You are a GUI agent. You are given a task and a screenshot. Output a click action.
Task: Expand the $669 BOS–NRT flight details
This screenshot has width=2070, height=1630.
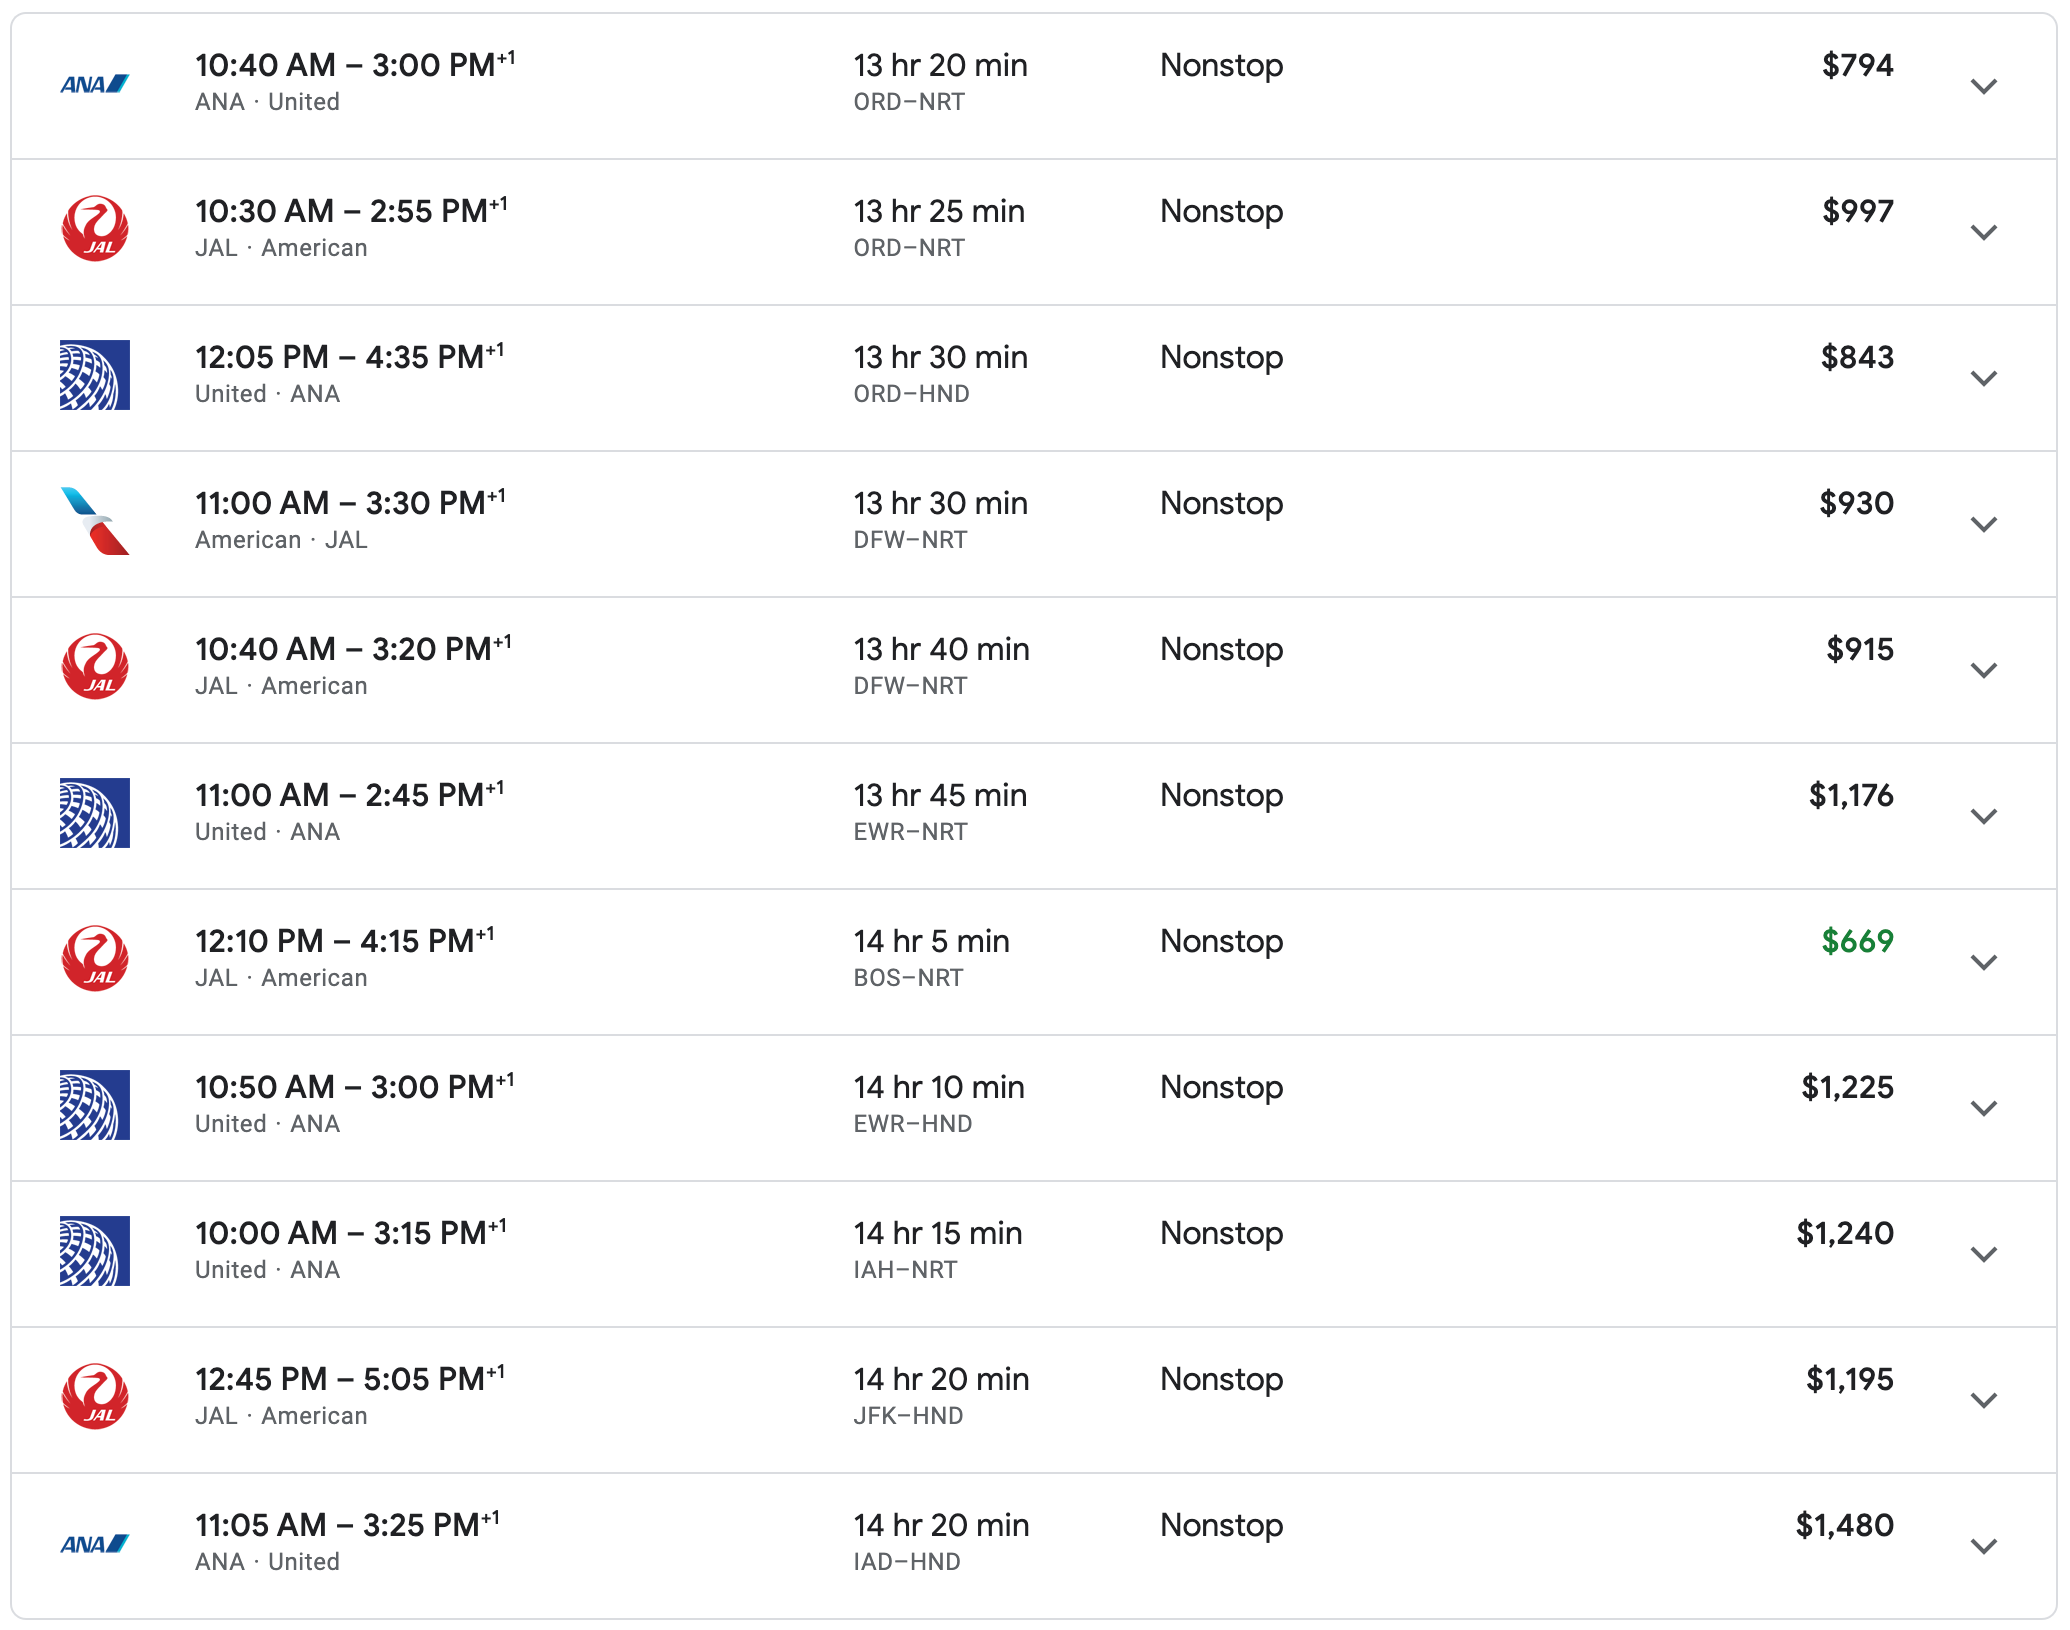point(1983,963)
